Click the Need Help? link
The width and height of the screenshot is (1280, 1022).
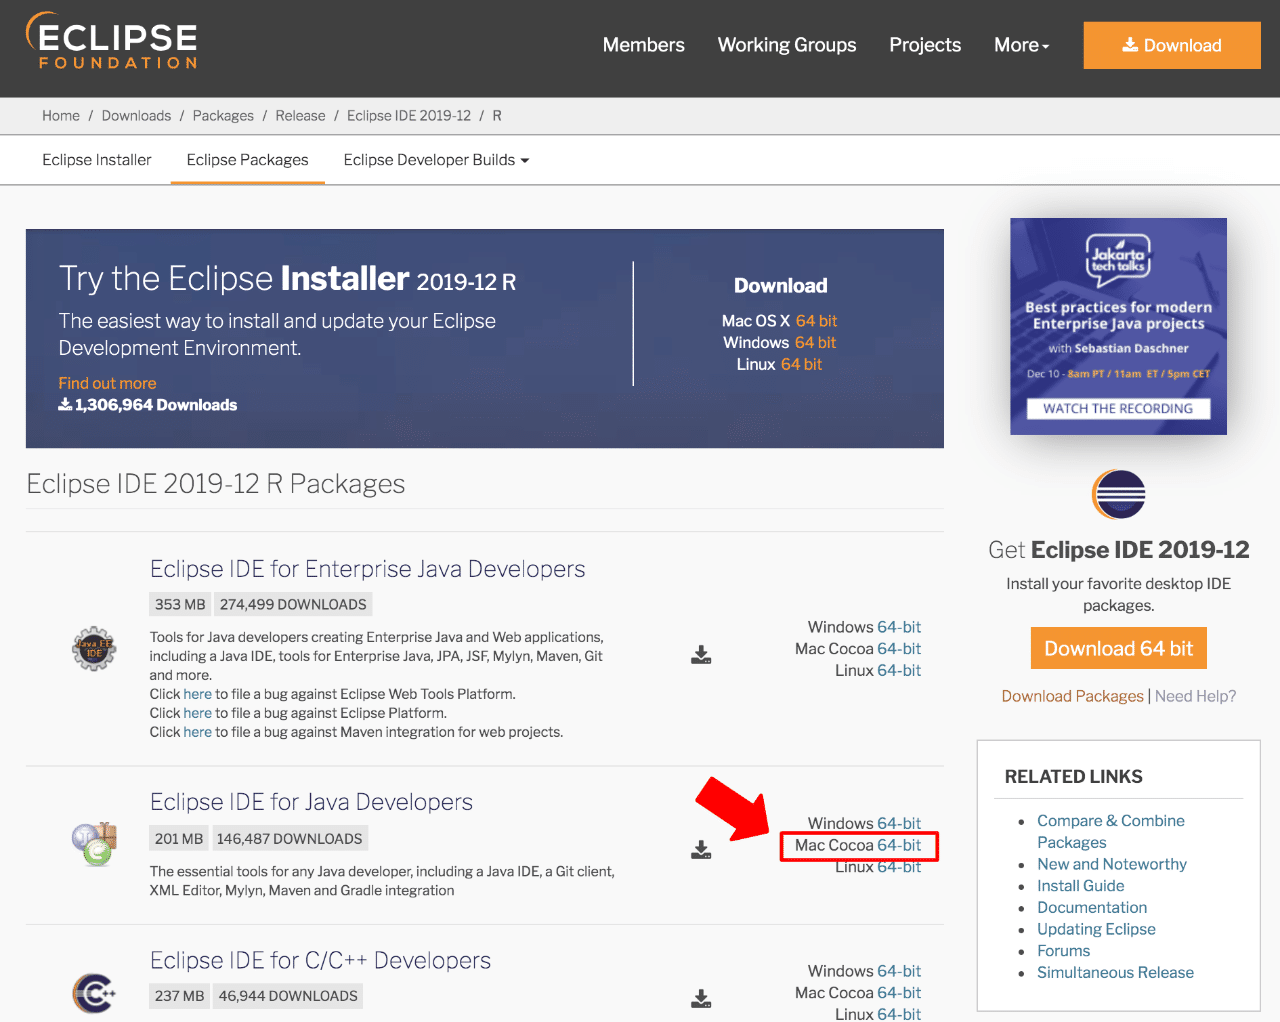(x=1195, y=696)
